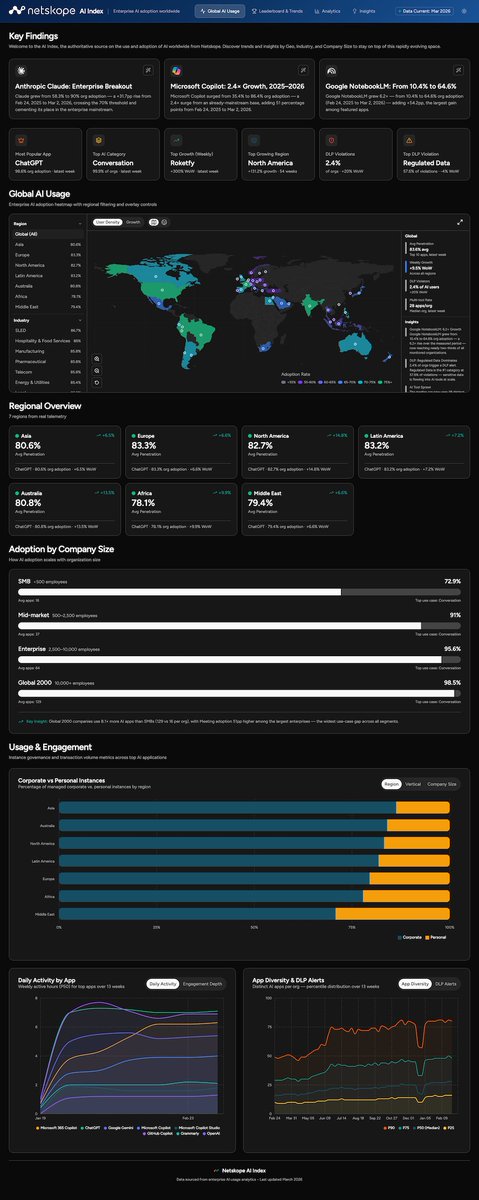The width and height of the screenshot is (479, 1200).
Task: Reset the world map view
Action: 97,383
